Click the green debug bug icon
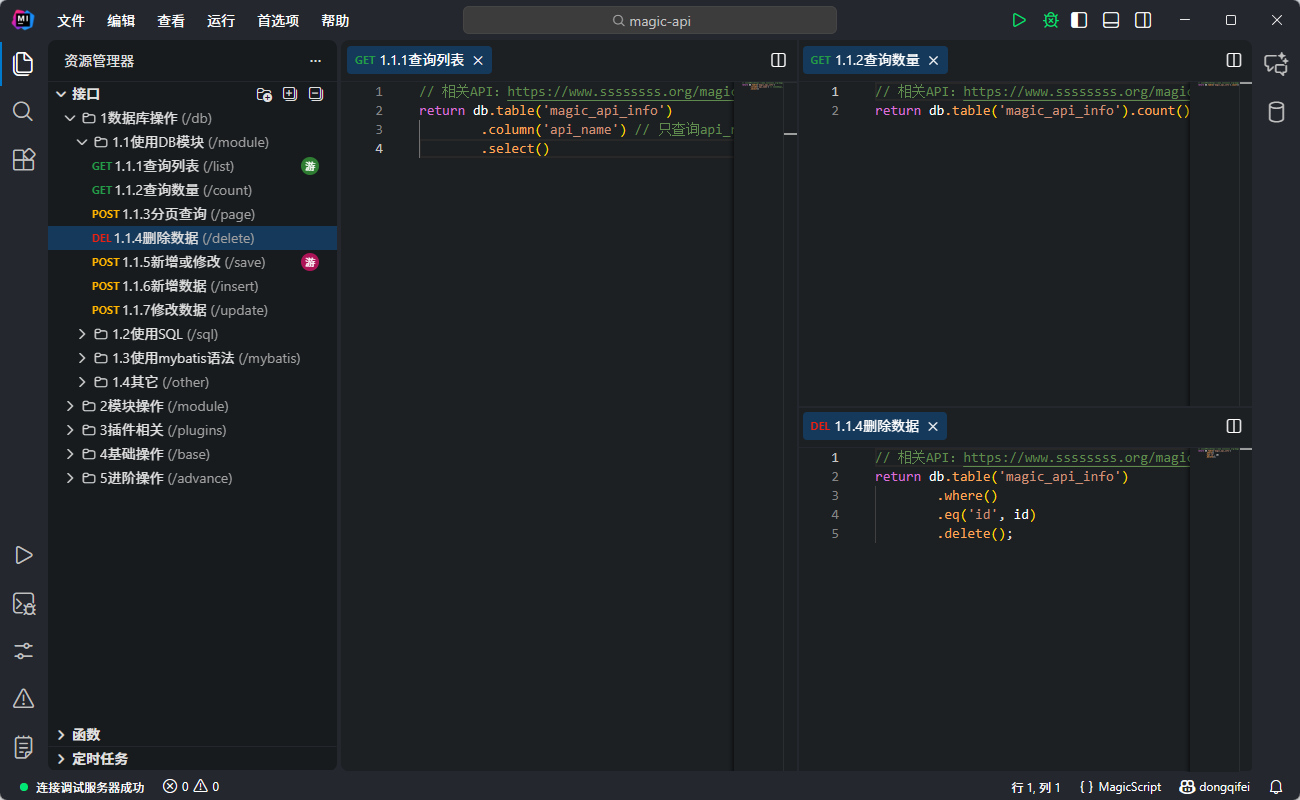The image size is (1300, 800). 1051,20
